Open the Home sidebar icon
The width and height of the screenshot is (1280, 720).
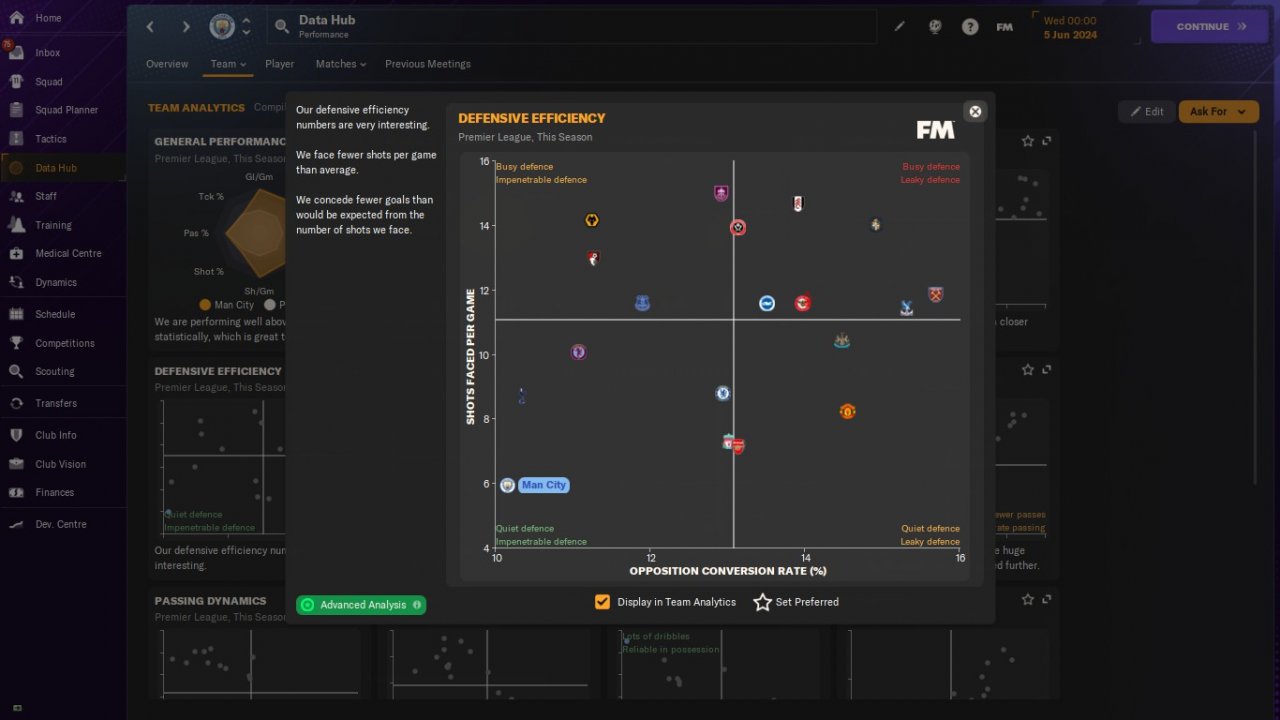[x=16, y=18]
